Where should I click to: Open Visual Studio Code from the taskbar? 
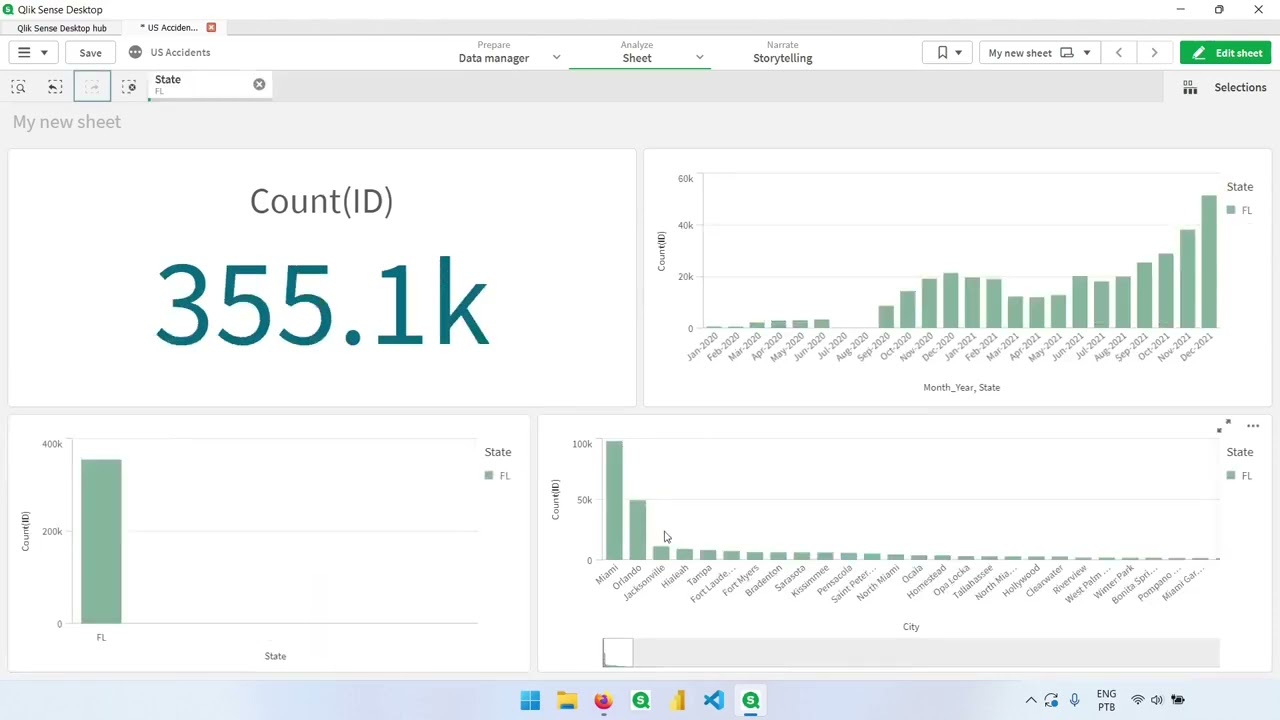[x=713, y=701]
